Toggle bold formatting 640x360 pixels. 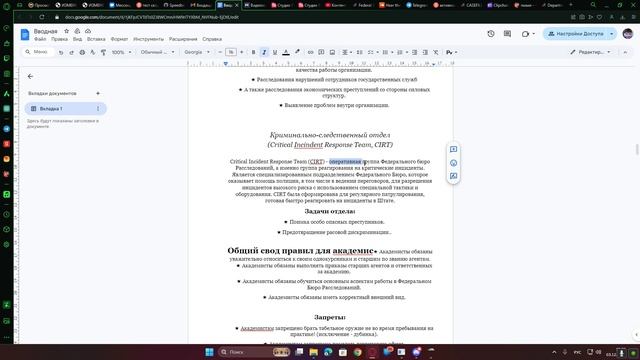[253, 52]
